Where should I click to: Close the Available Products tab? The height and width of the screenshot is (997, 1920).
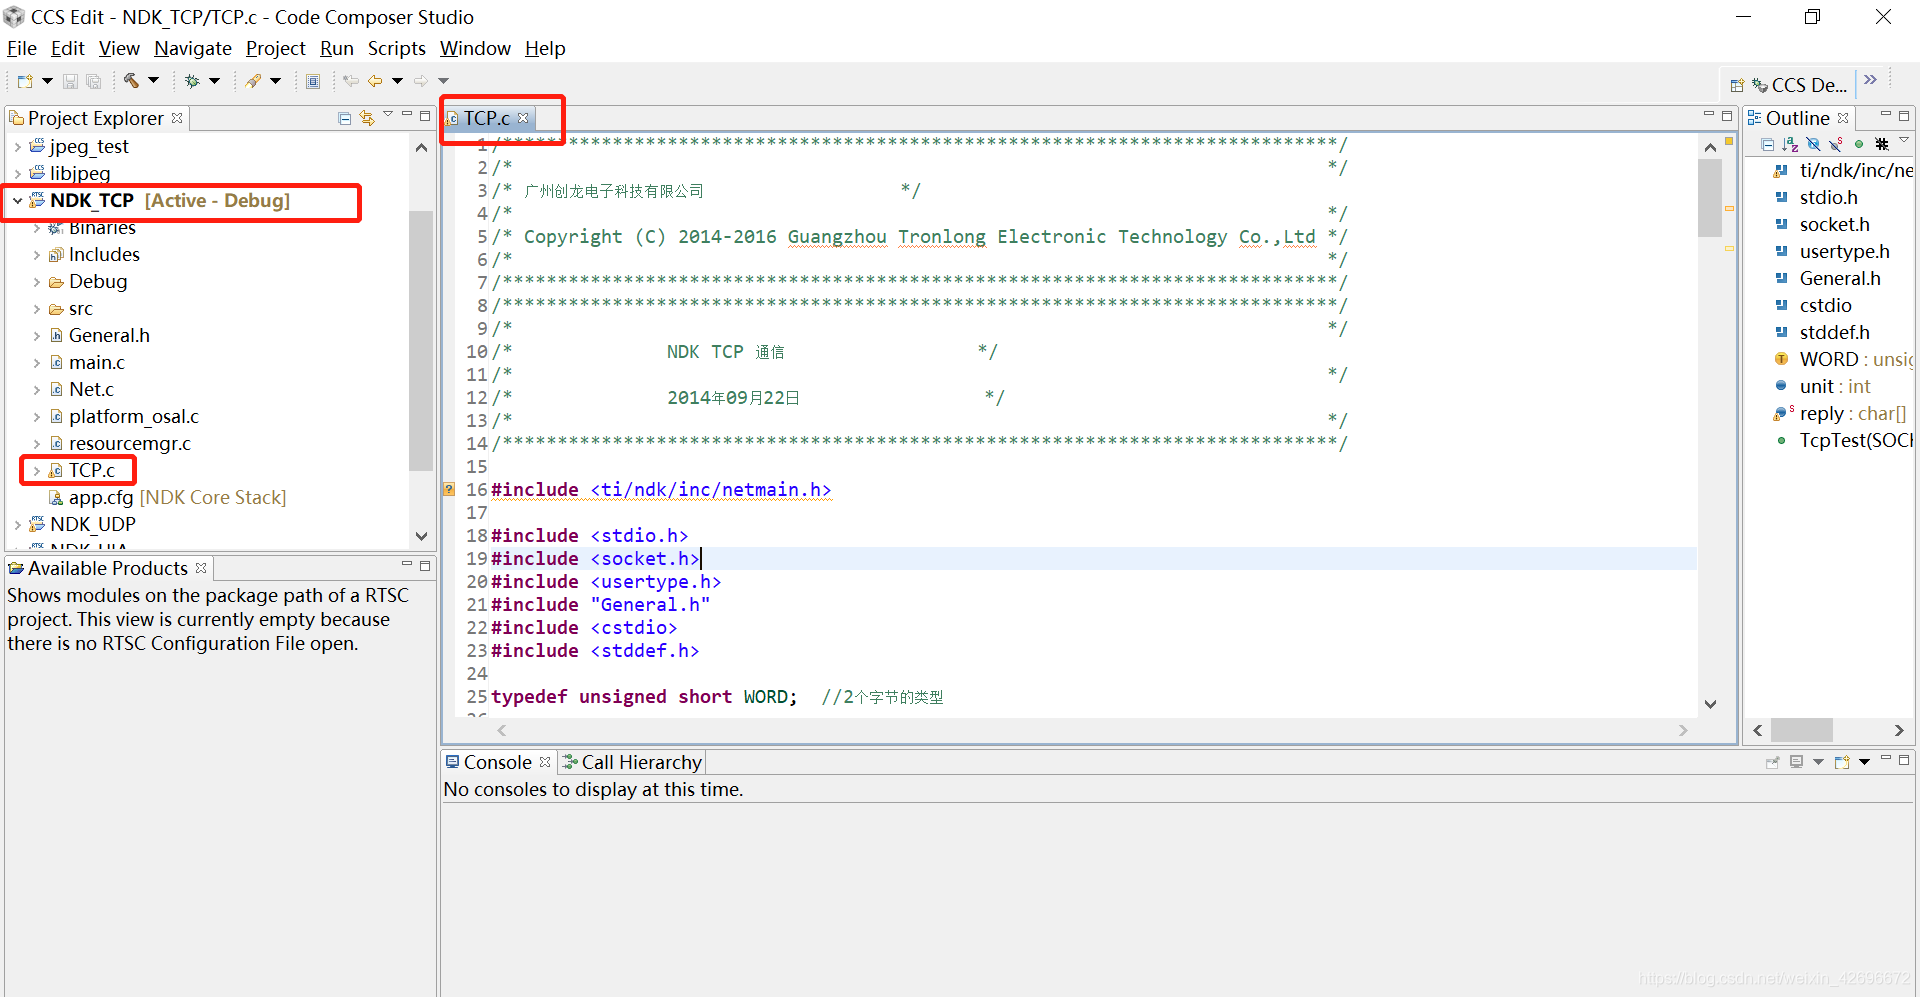[x=201, y=568]
